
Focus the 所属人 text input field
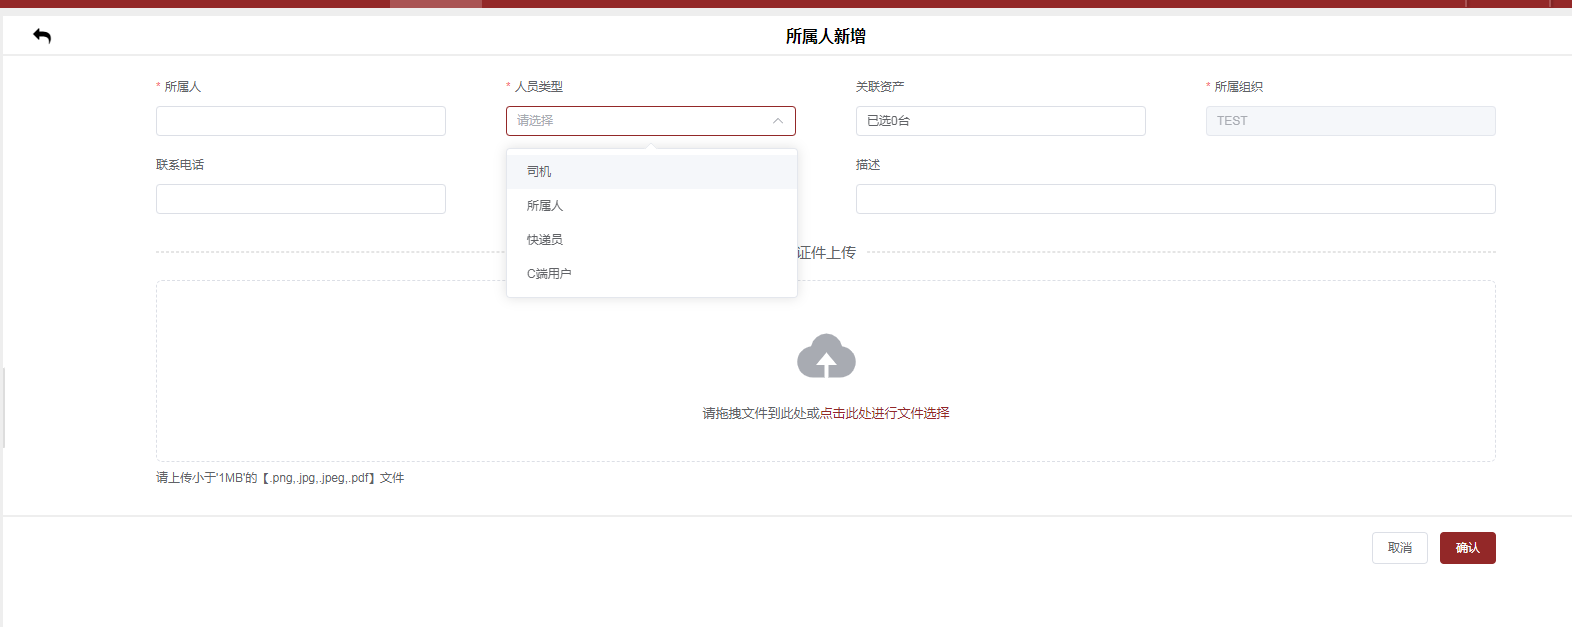pyautogui.click(x=300, y=121)
